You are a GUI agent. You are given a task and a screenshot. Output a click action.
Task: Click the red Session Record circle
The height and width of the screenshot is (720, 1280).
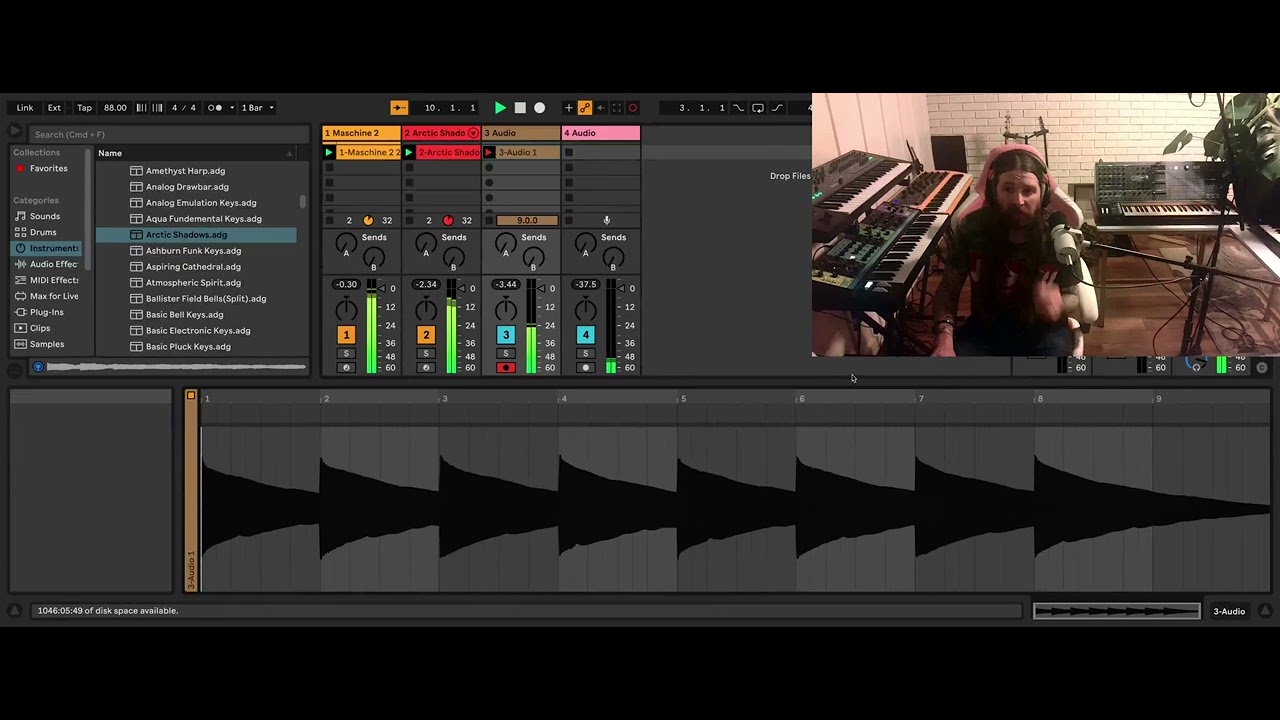click(x=632, y=108)
